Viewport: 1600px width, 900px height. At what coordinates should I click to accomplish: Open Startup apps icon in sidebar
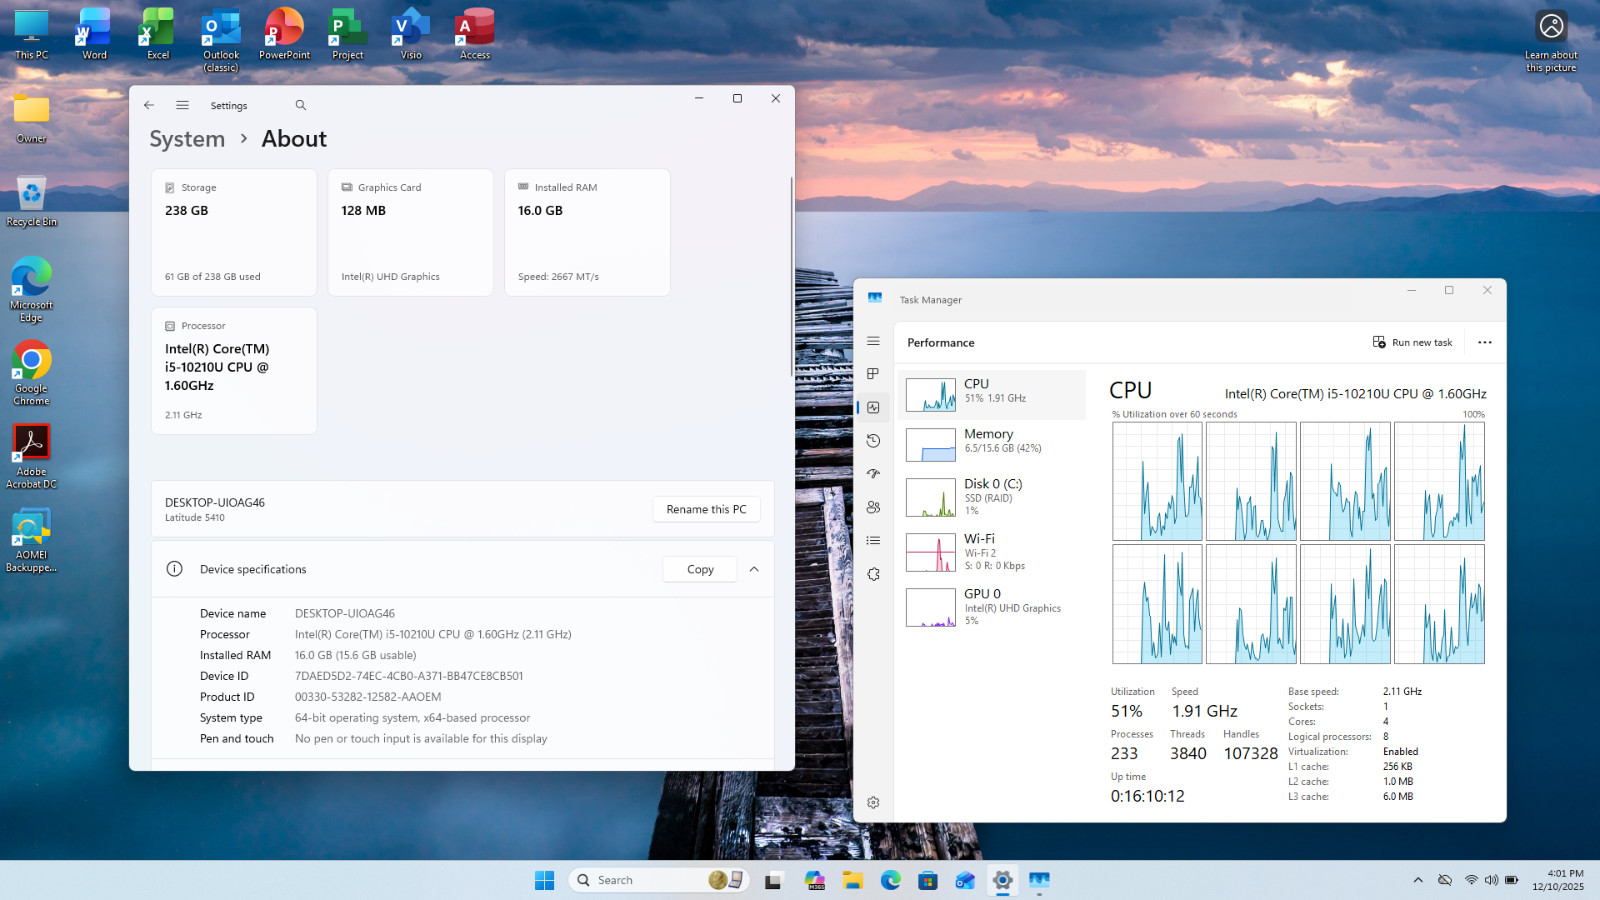click(x=873, y=474)
